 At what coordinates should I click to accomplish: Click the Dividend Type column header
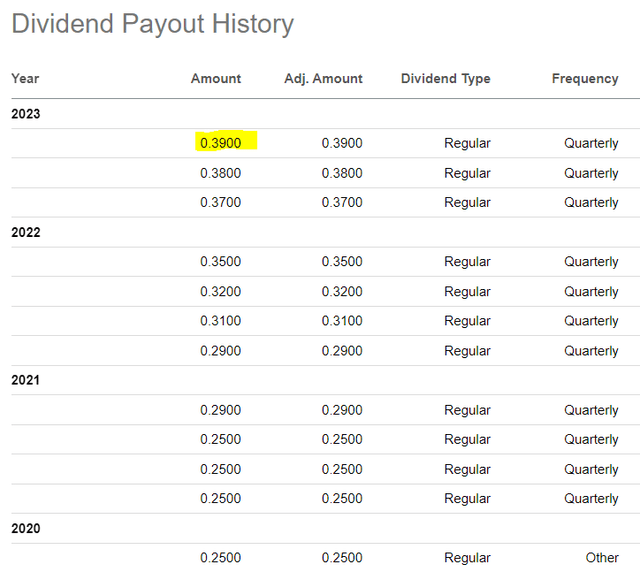click(445, 78)
